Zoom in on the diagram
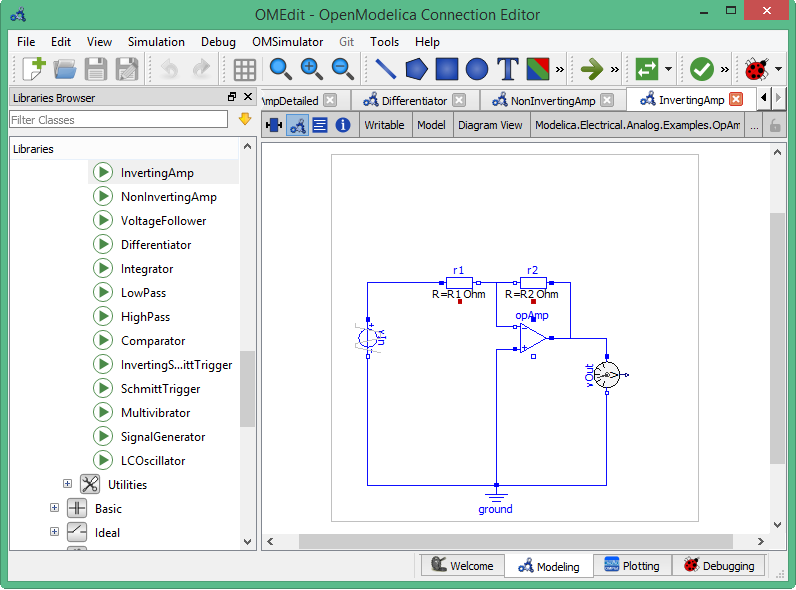796x590 pixels. pyautogui.click(x=311, y=69)
